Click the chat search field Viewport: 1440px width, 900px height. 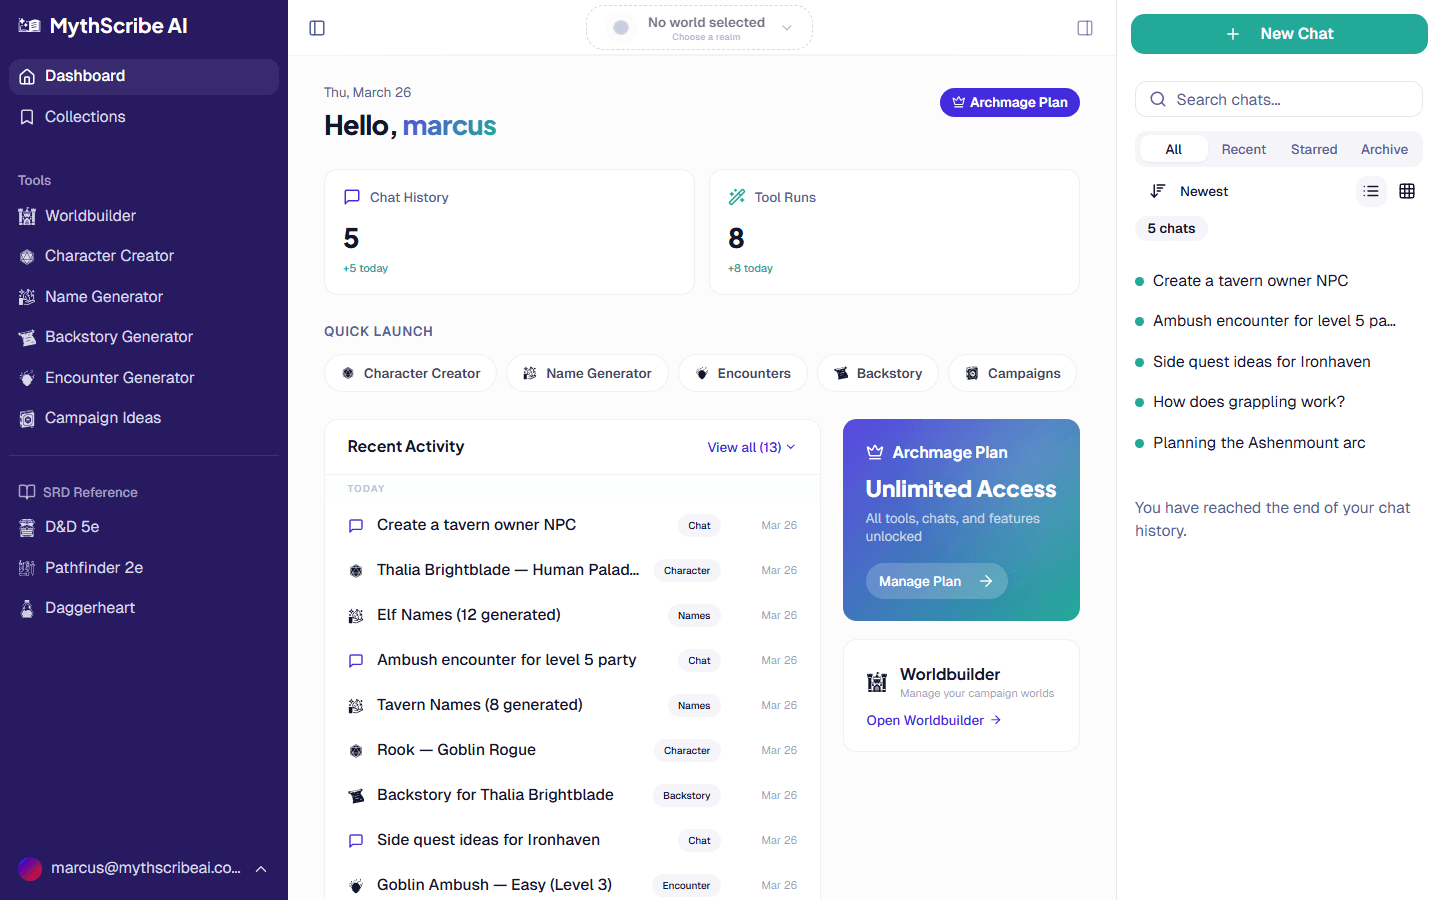pyautogui.click(x=1278, y=99)
